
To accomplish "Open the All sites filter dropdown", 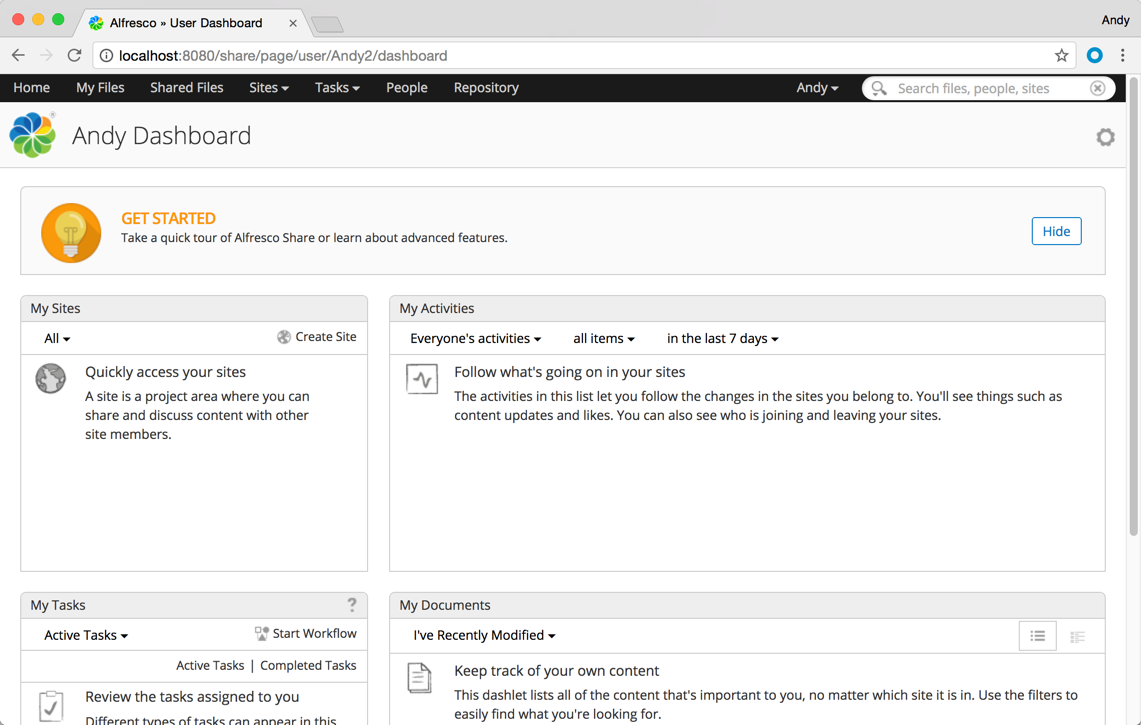I will (x=55, y=338).
